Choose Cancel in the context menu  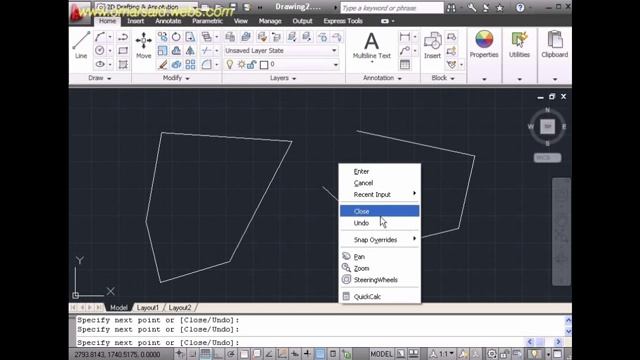click(380, 183)
